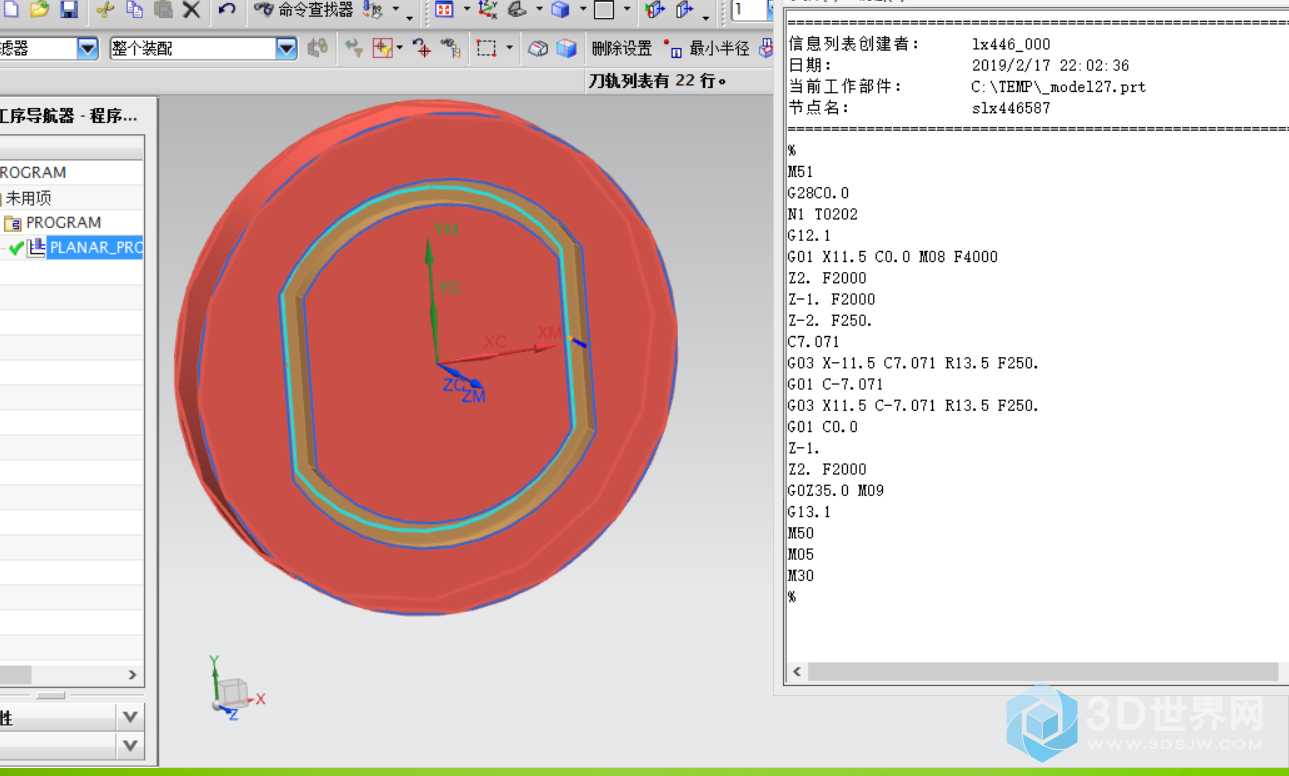
Task: Click the rectangle selection marquee icon
Action: (x=486, y=48)
